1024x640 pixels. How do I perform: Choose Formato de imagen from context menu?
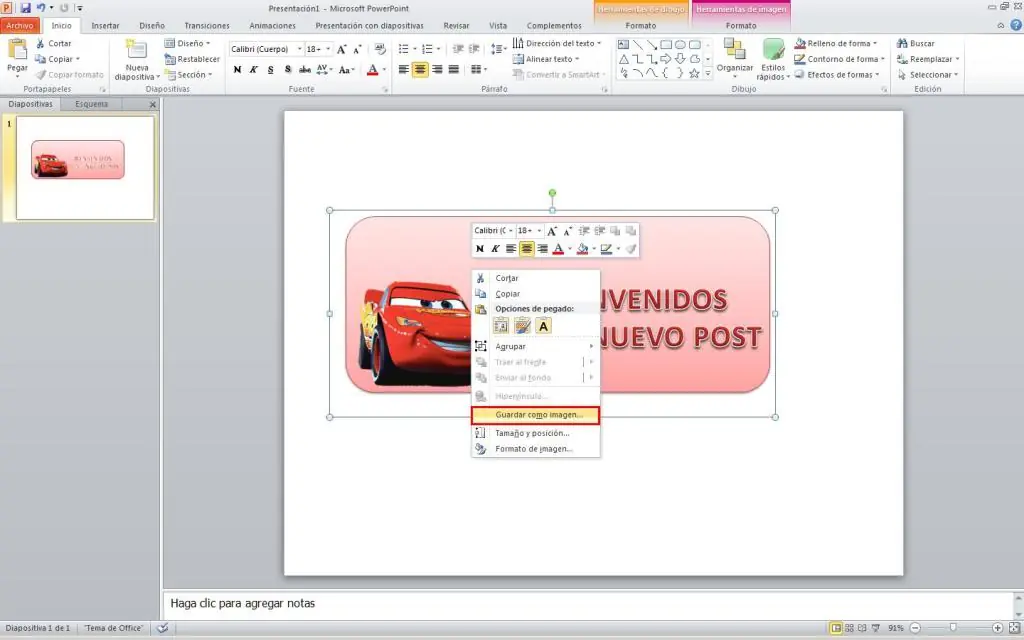pos(536,449)
